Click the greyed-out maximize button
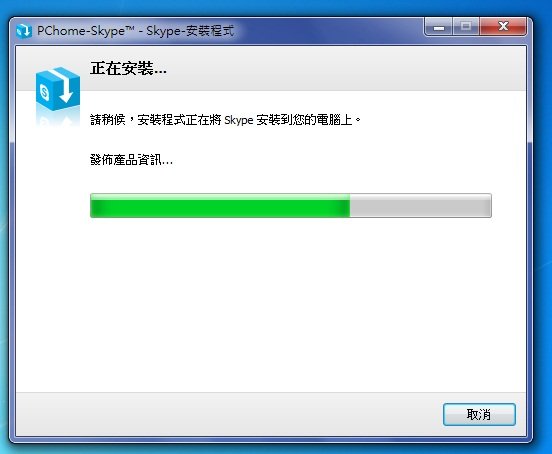Screen dimensions: 552x454 [x=466, y=27]
